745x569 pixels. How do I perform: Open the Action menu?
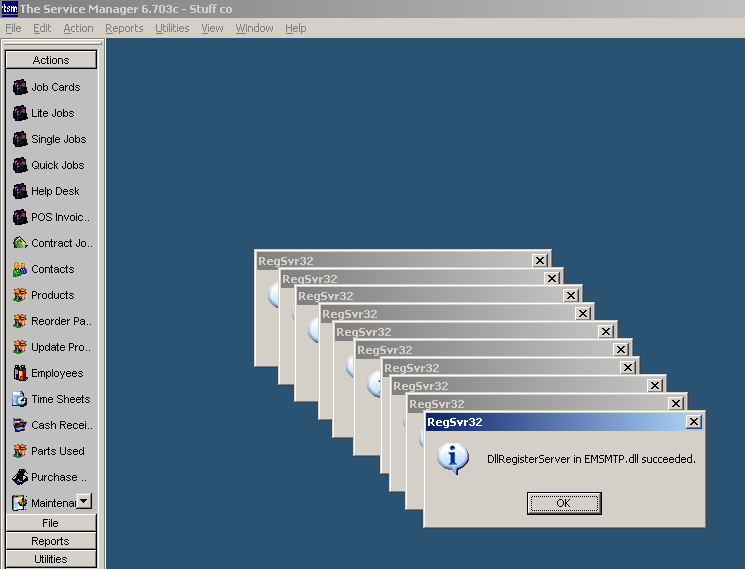tap(78, 28)
